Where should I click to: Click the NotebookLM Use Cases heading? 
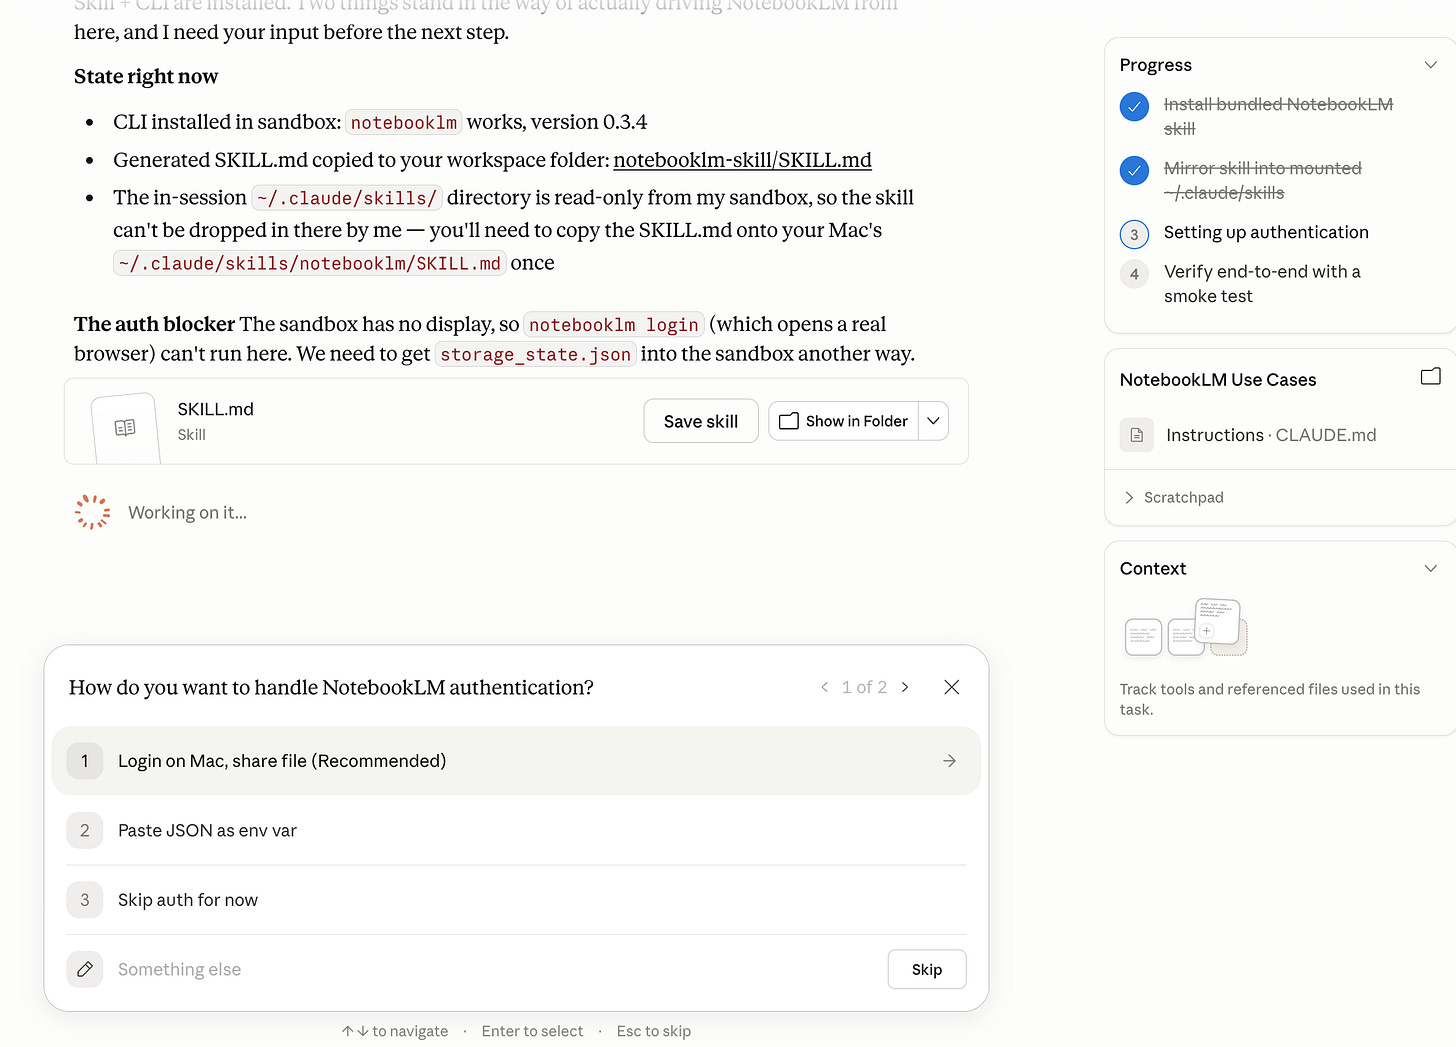1218,380
